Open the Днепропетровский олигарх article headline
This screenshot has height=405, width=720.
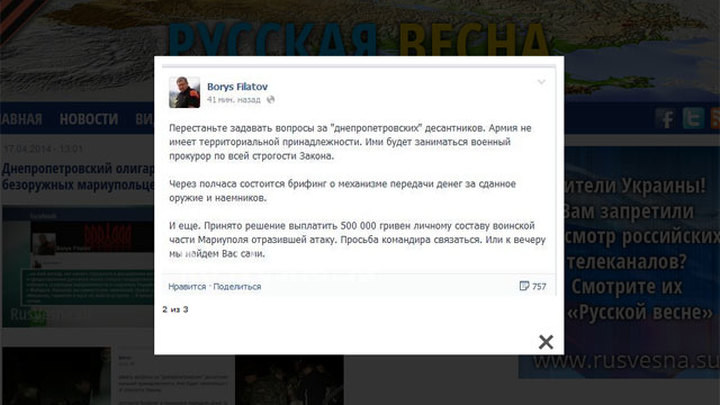[77, 177]
